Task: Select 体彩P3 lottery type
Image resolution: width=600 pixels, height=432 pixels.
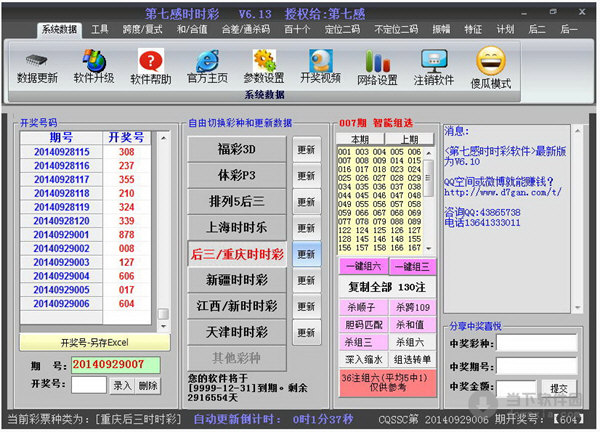Action: (236, 175)
